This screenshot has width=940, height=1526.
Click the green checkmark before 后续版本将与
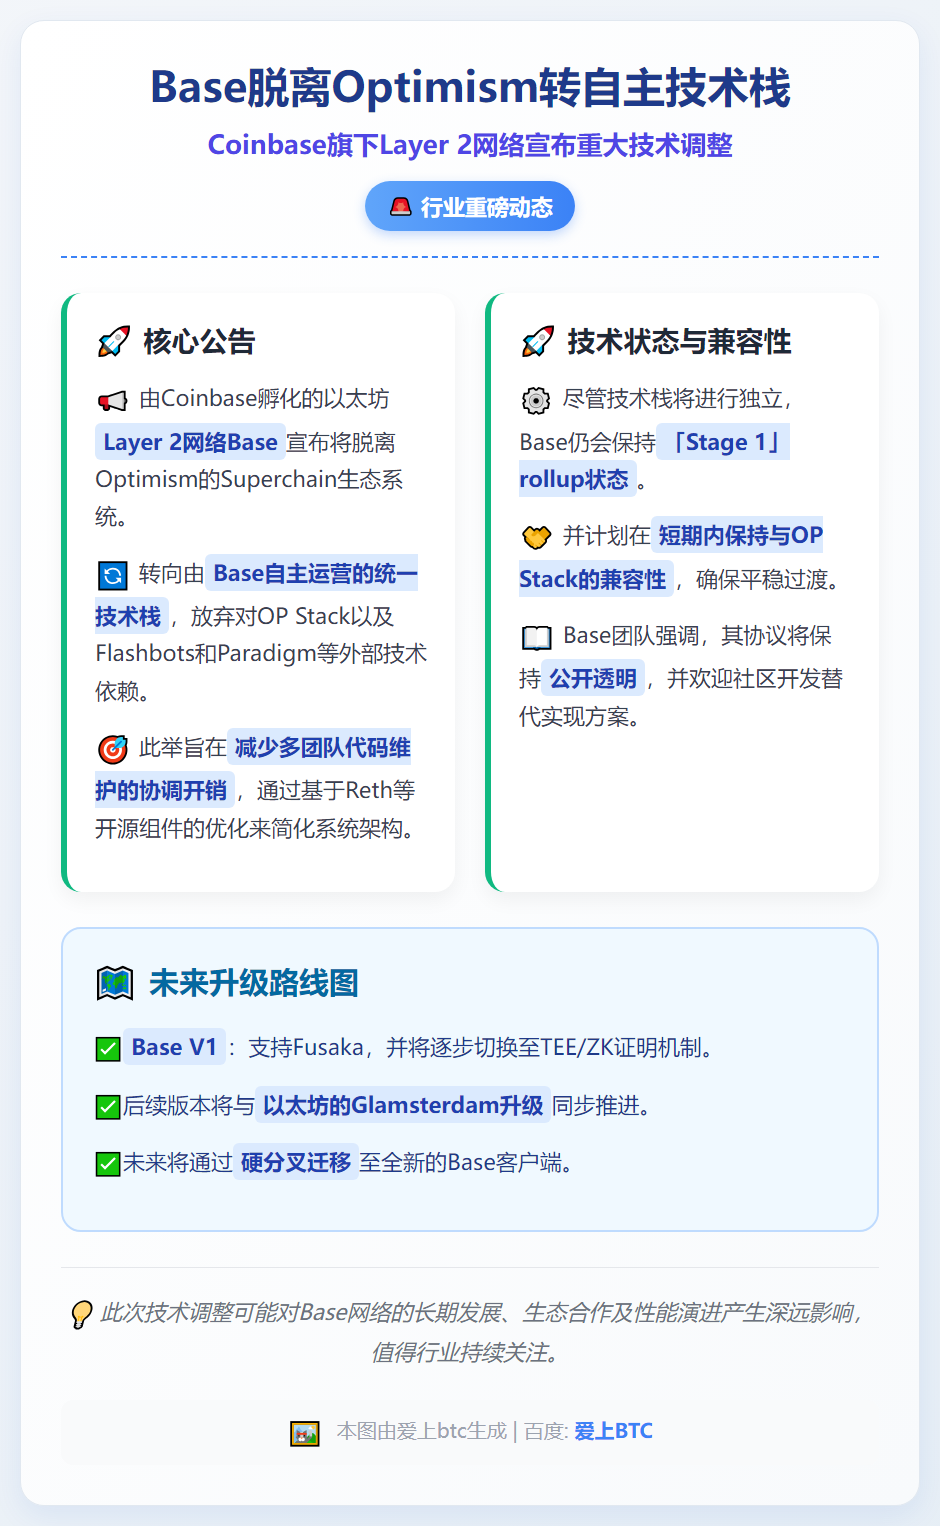click(108, 1107)
